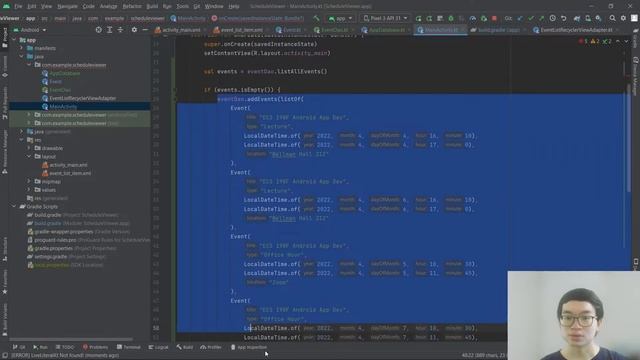Click the Git push arrow icon
This screenshot has width=640, height=360.
[542, 18]
